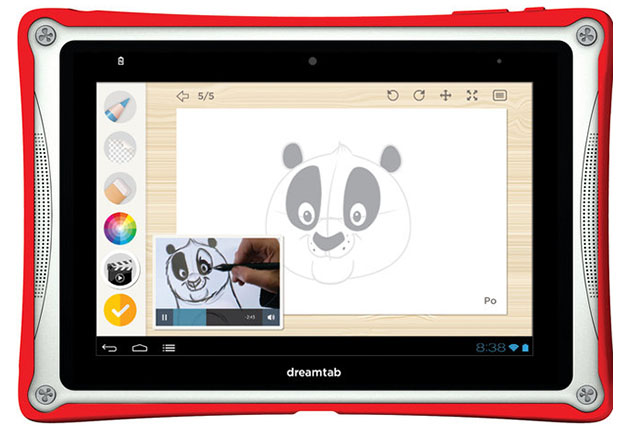Toggle fullscreen canvas view

click(x=472, y=96)
